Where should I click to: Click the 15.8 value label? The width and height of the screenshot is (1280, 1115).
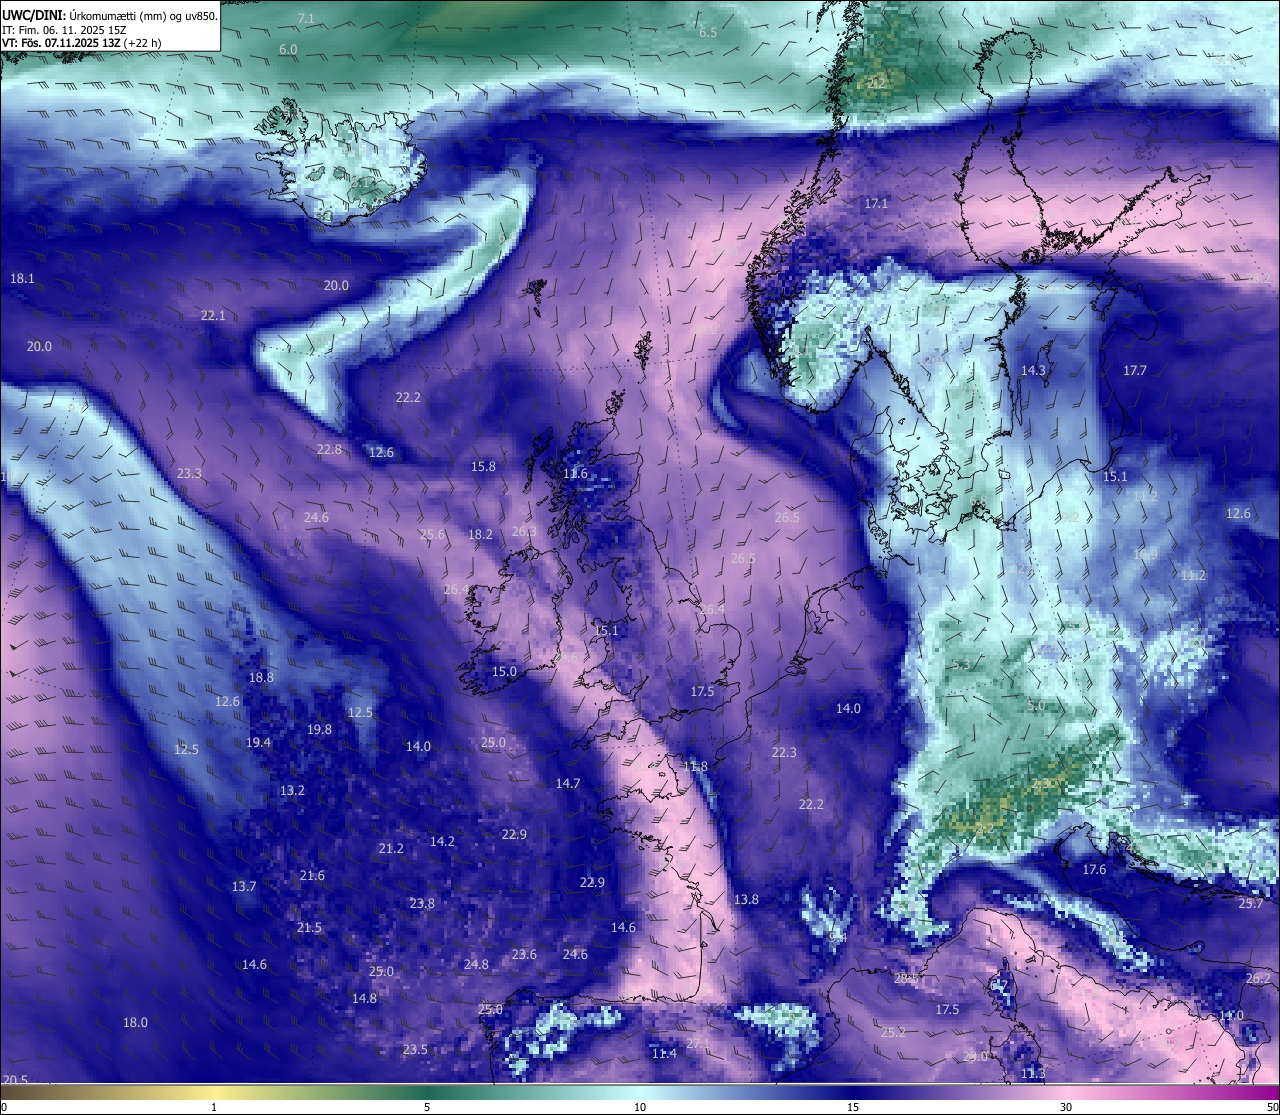pyautogui.click(x=483, y=466)
